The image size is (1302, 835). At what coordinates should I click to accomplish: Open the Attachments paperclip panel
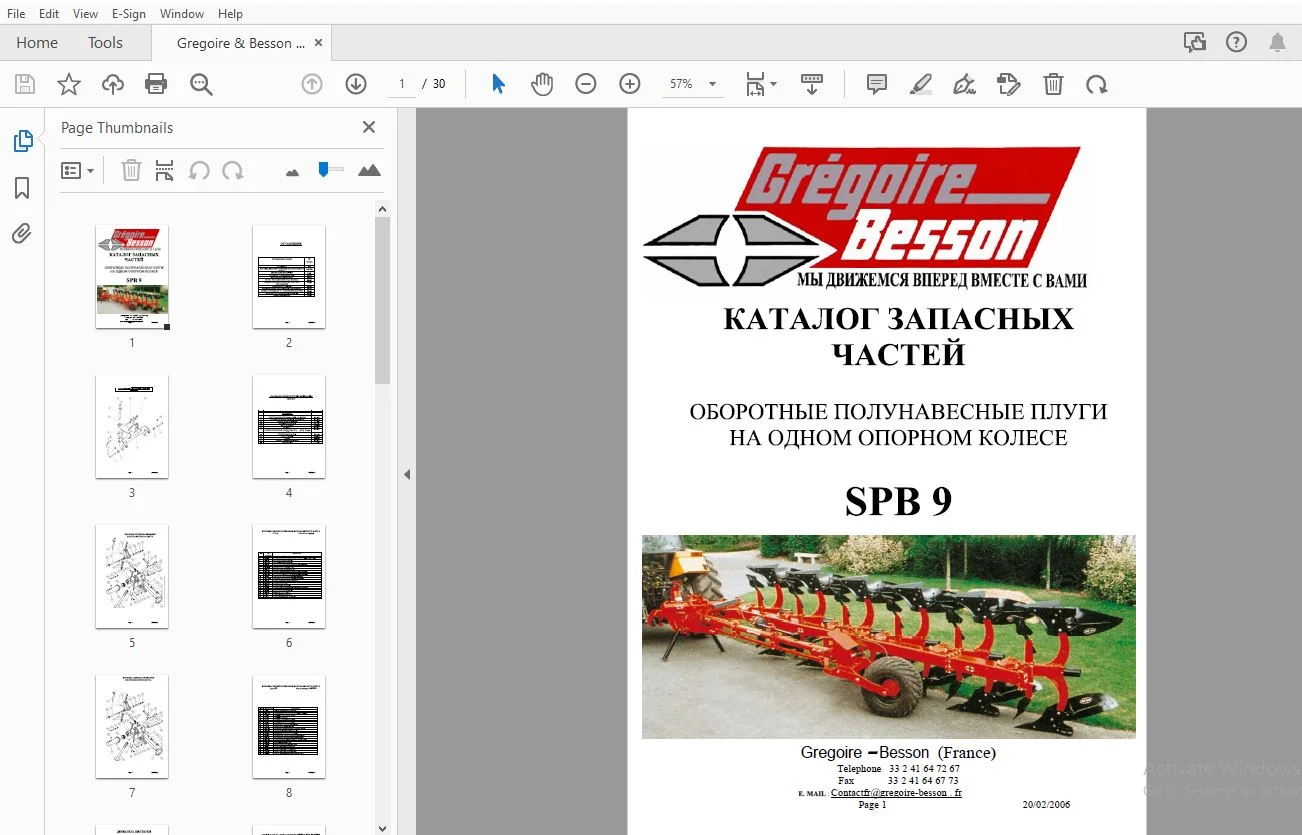tap(22, 234)
